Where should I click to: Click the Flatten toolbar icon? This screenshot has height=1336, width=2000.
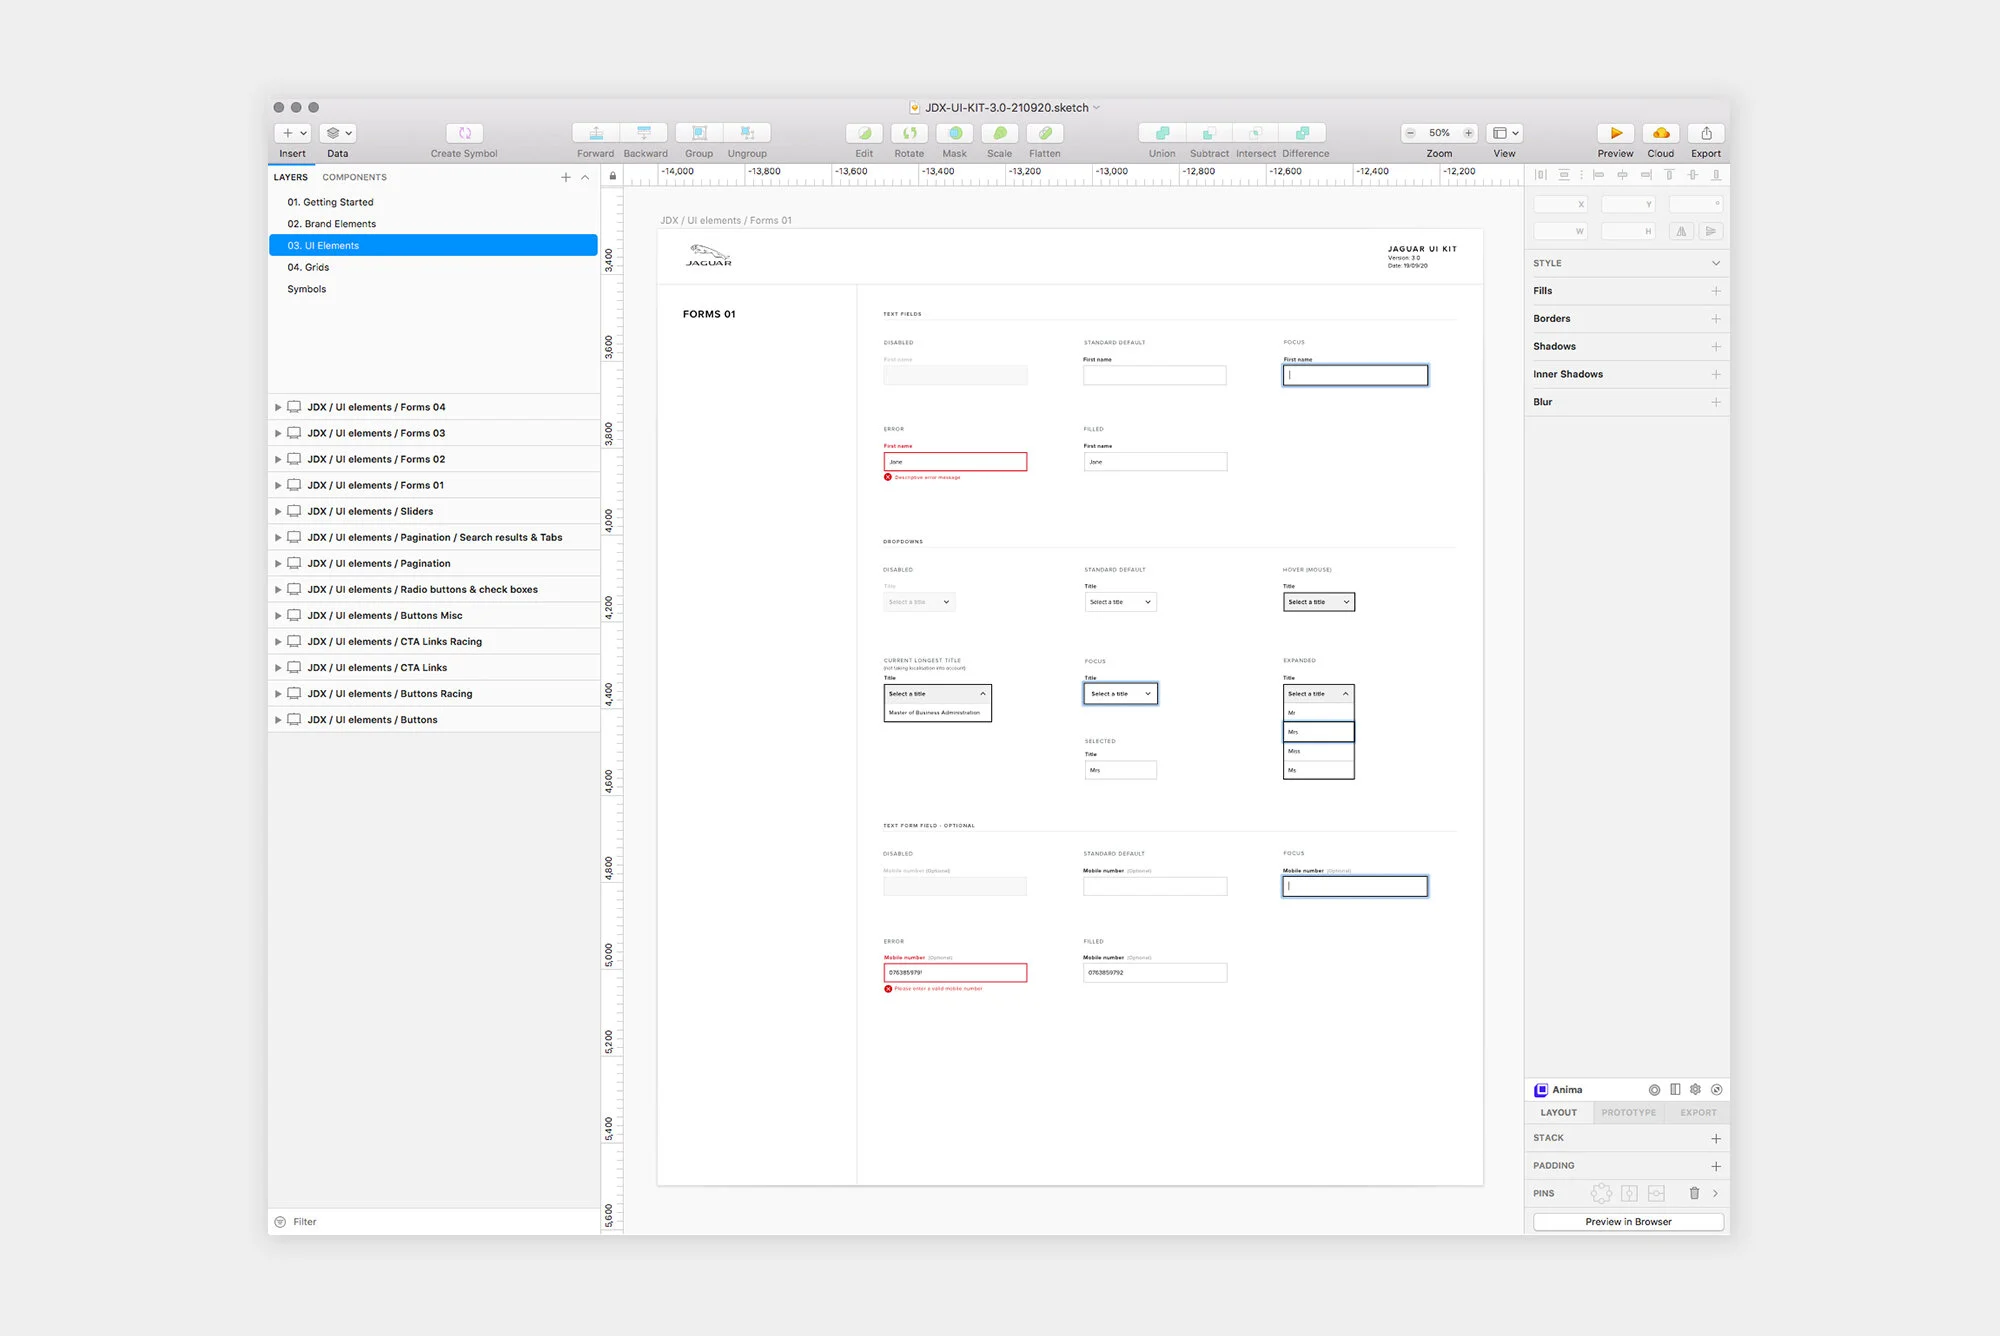point(1044,133)
